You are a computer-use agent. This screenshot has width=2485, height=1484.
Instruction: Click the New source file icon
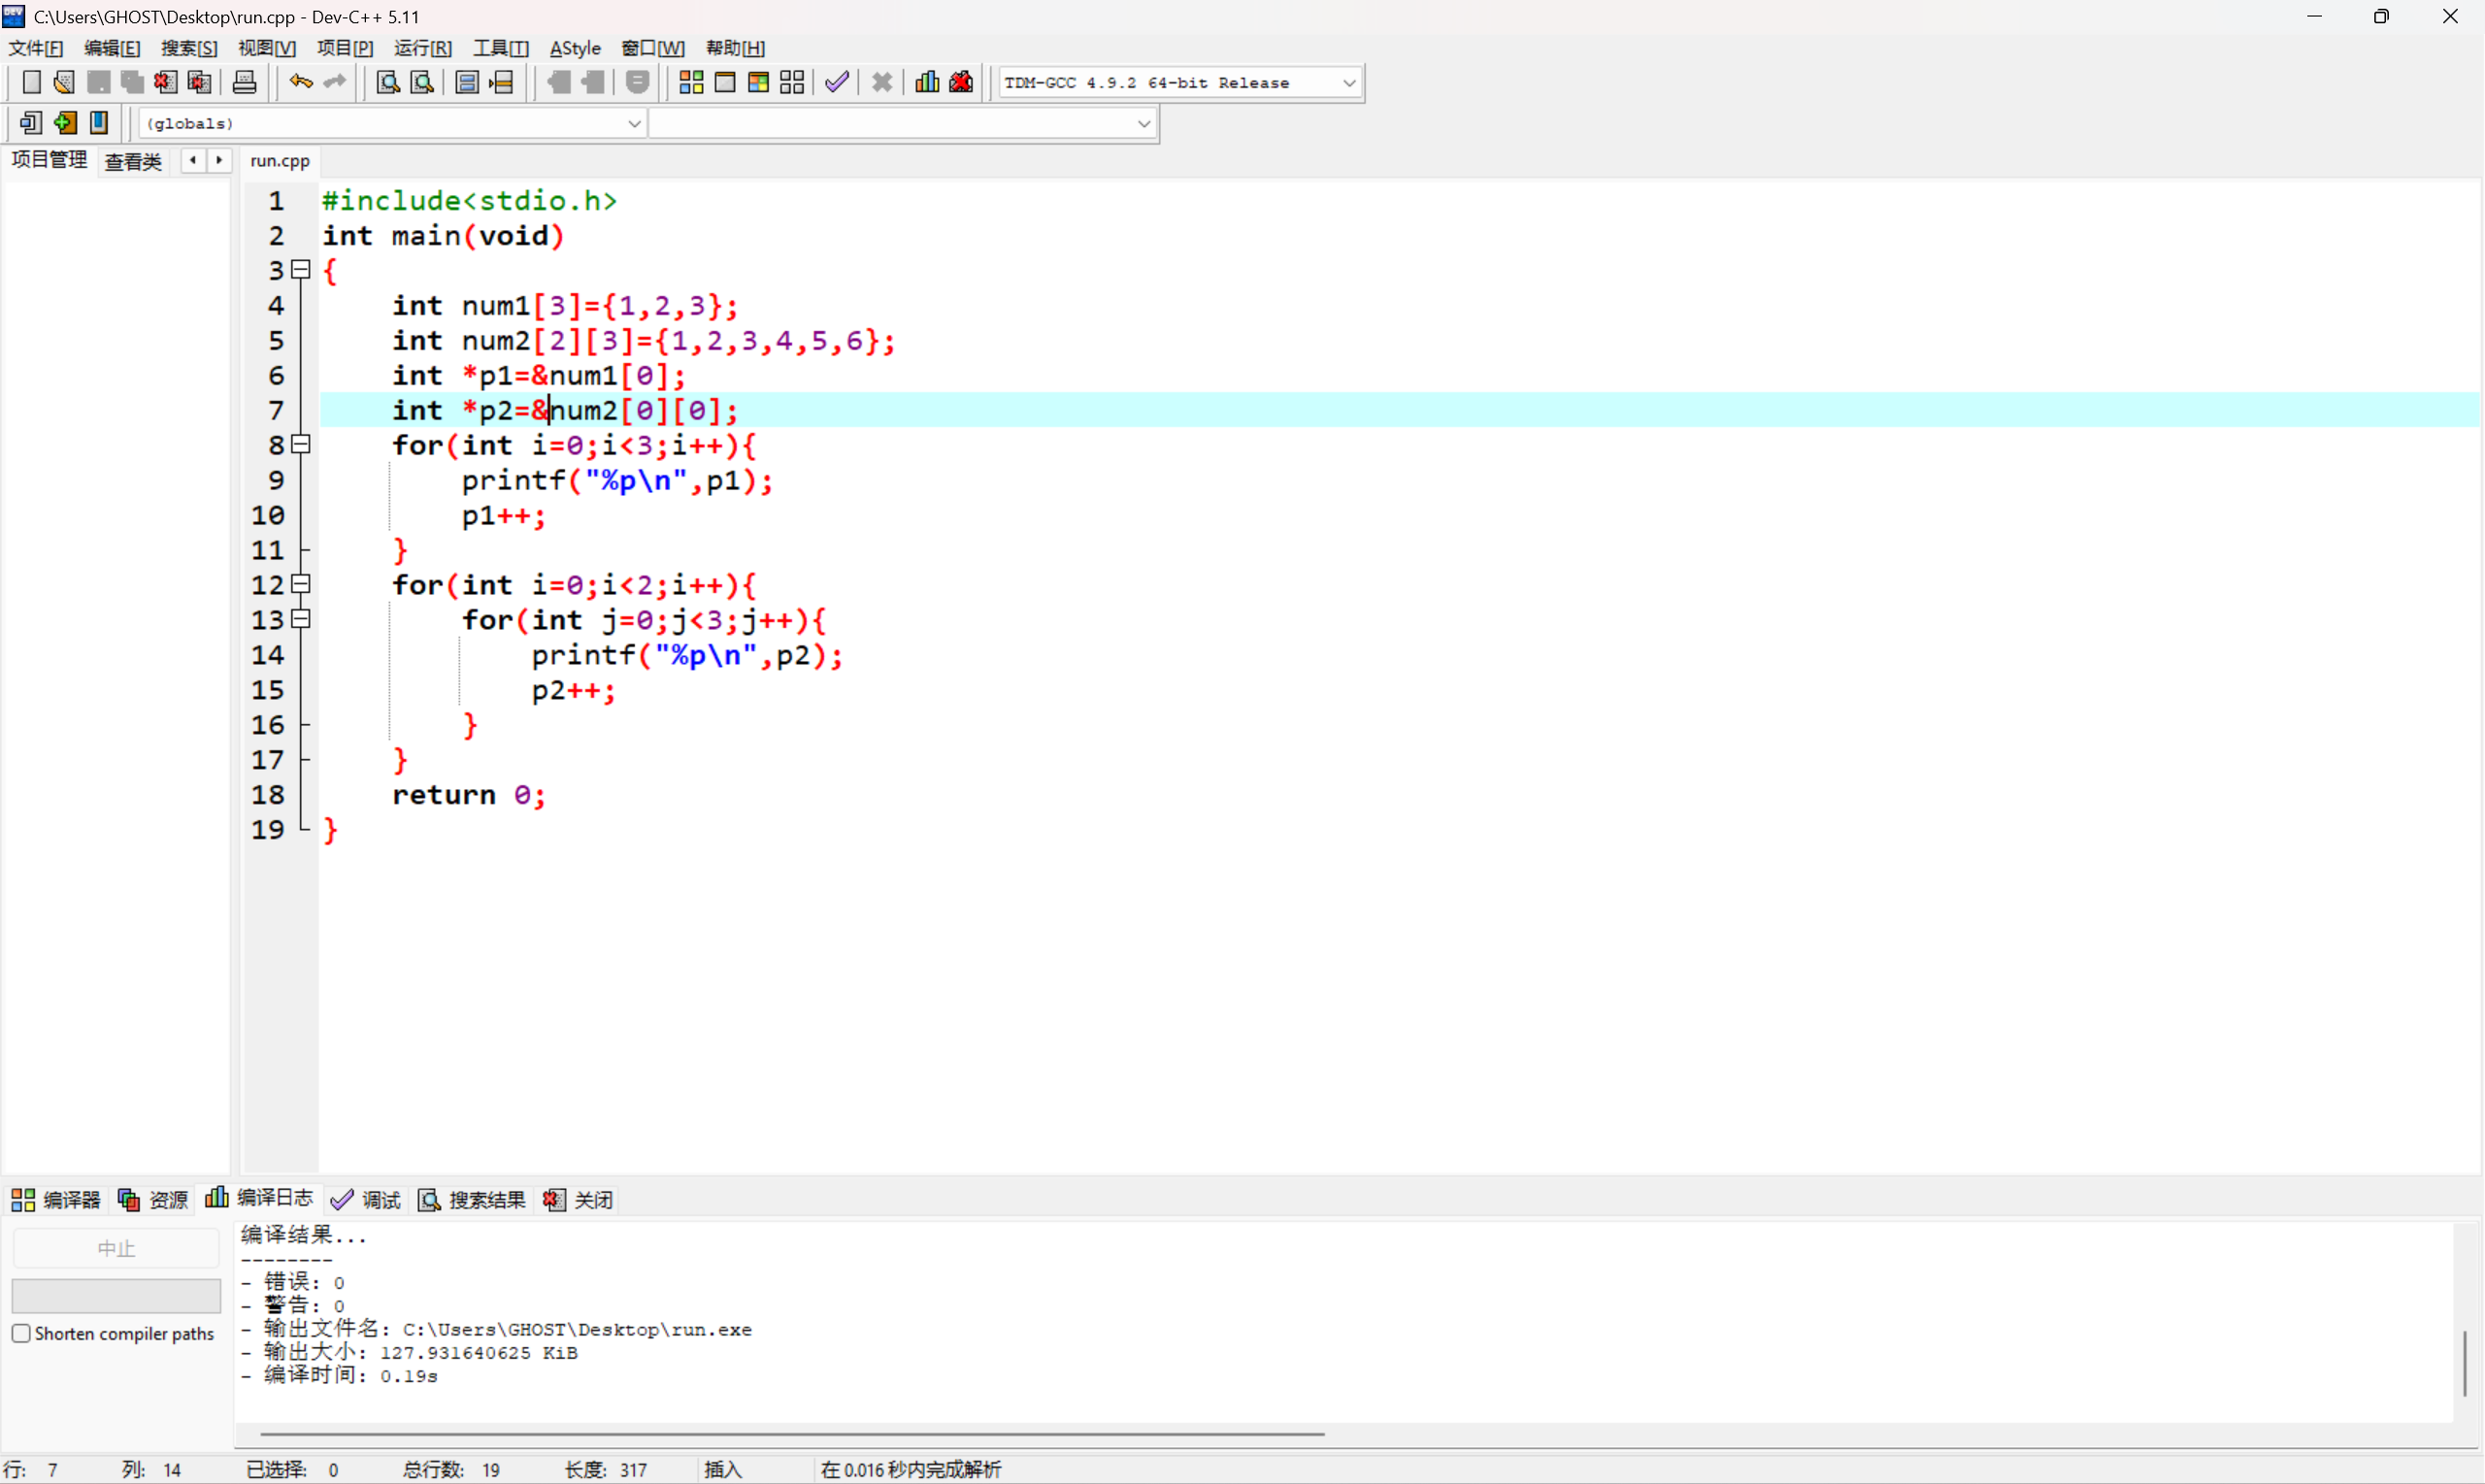click(31, 82)
